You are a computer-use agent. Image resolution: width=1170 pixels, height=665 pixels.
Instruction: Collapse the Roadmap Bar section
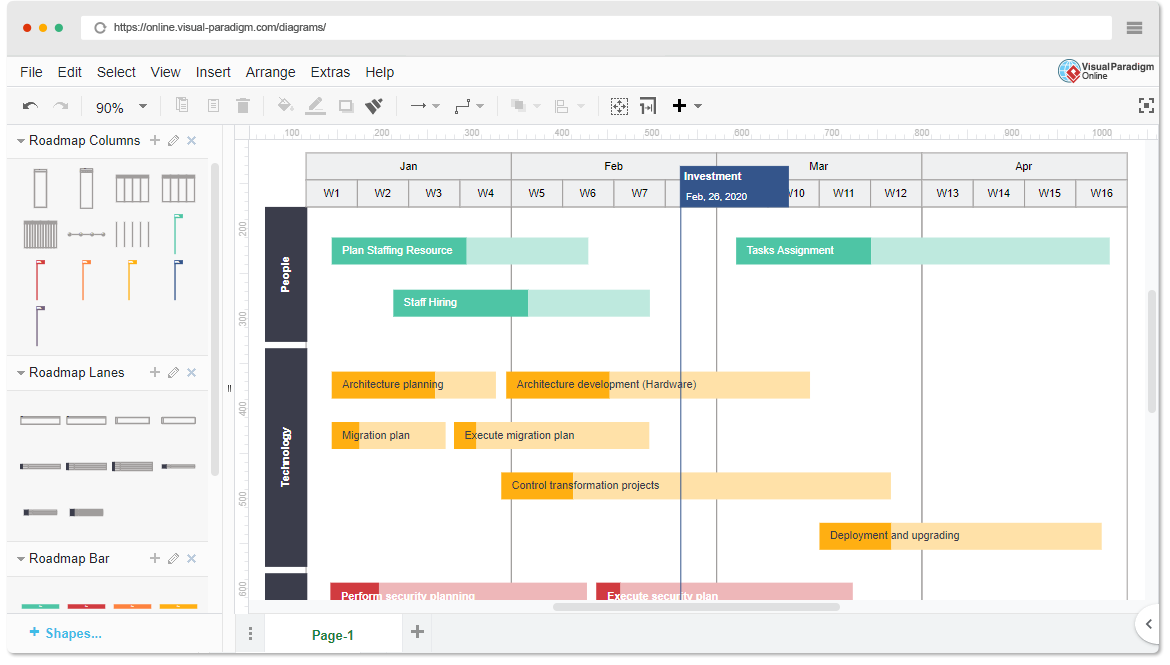(21, 559)
